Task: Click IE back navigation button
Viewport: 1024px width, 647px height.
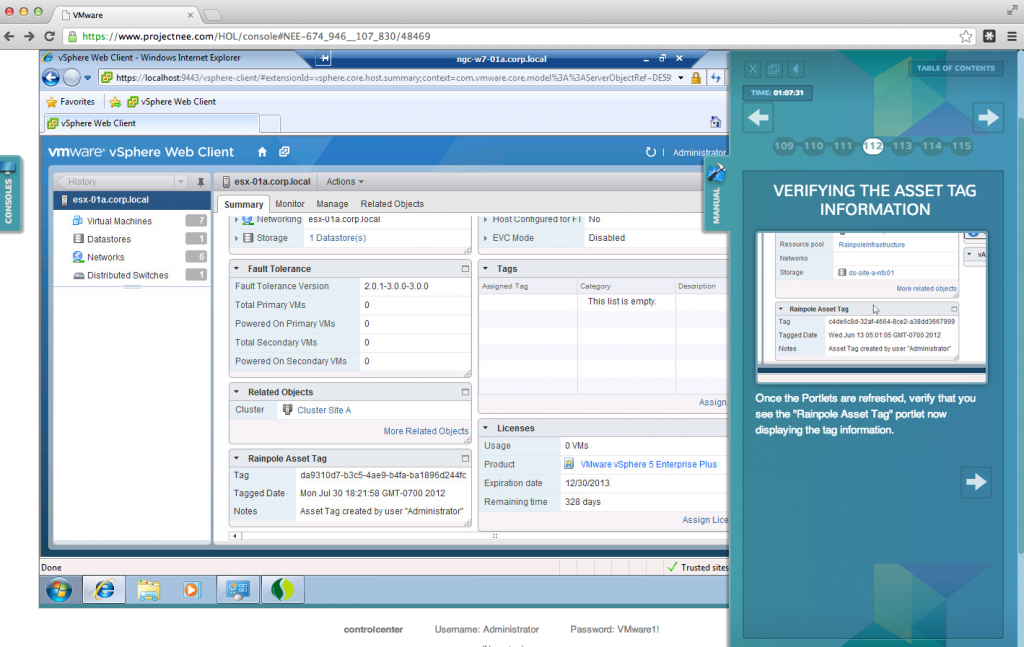Action: 51,78
